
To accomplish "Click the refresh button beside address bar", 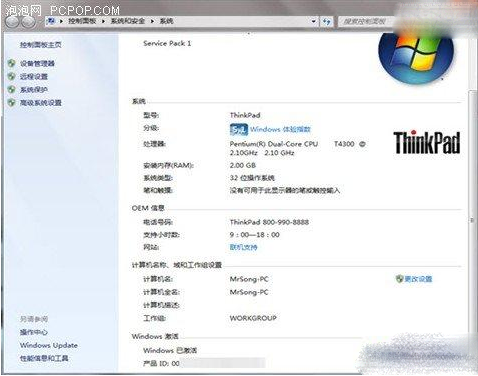I will pyautogui.click(x=327, y=22).
